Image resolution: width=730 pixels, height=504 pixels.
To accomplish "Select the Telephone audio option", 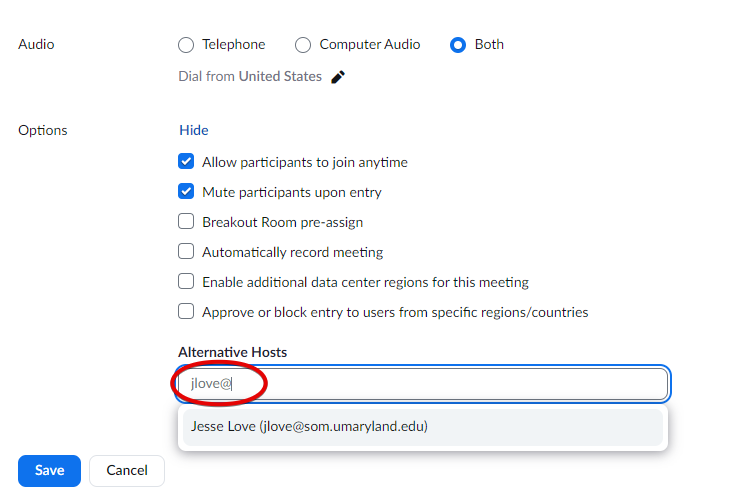I will 186,45.
